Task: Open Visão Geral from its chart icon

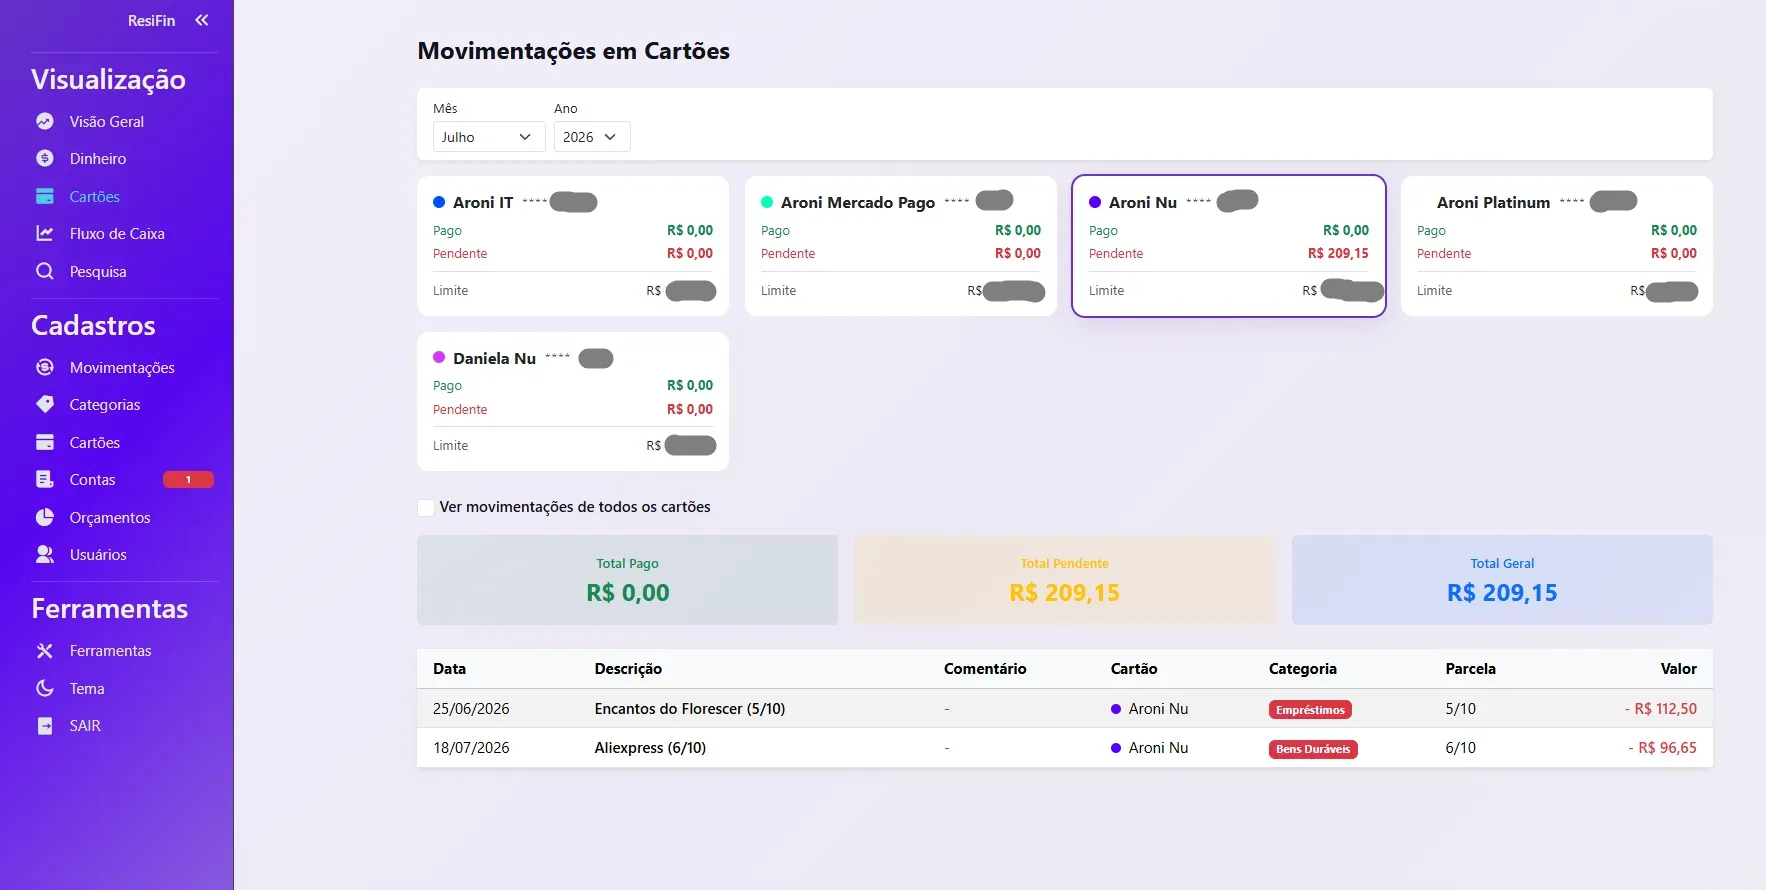Action: [x=45, y=121]
